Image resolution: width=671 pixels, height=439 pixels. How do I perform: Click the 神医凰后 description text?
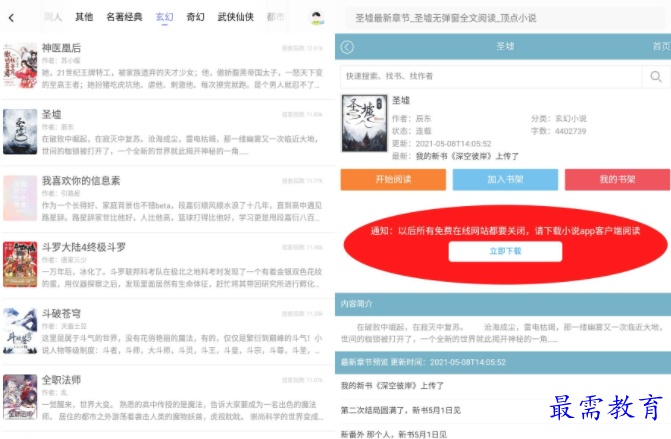[182, 79]
